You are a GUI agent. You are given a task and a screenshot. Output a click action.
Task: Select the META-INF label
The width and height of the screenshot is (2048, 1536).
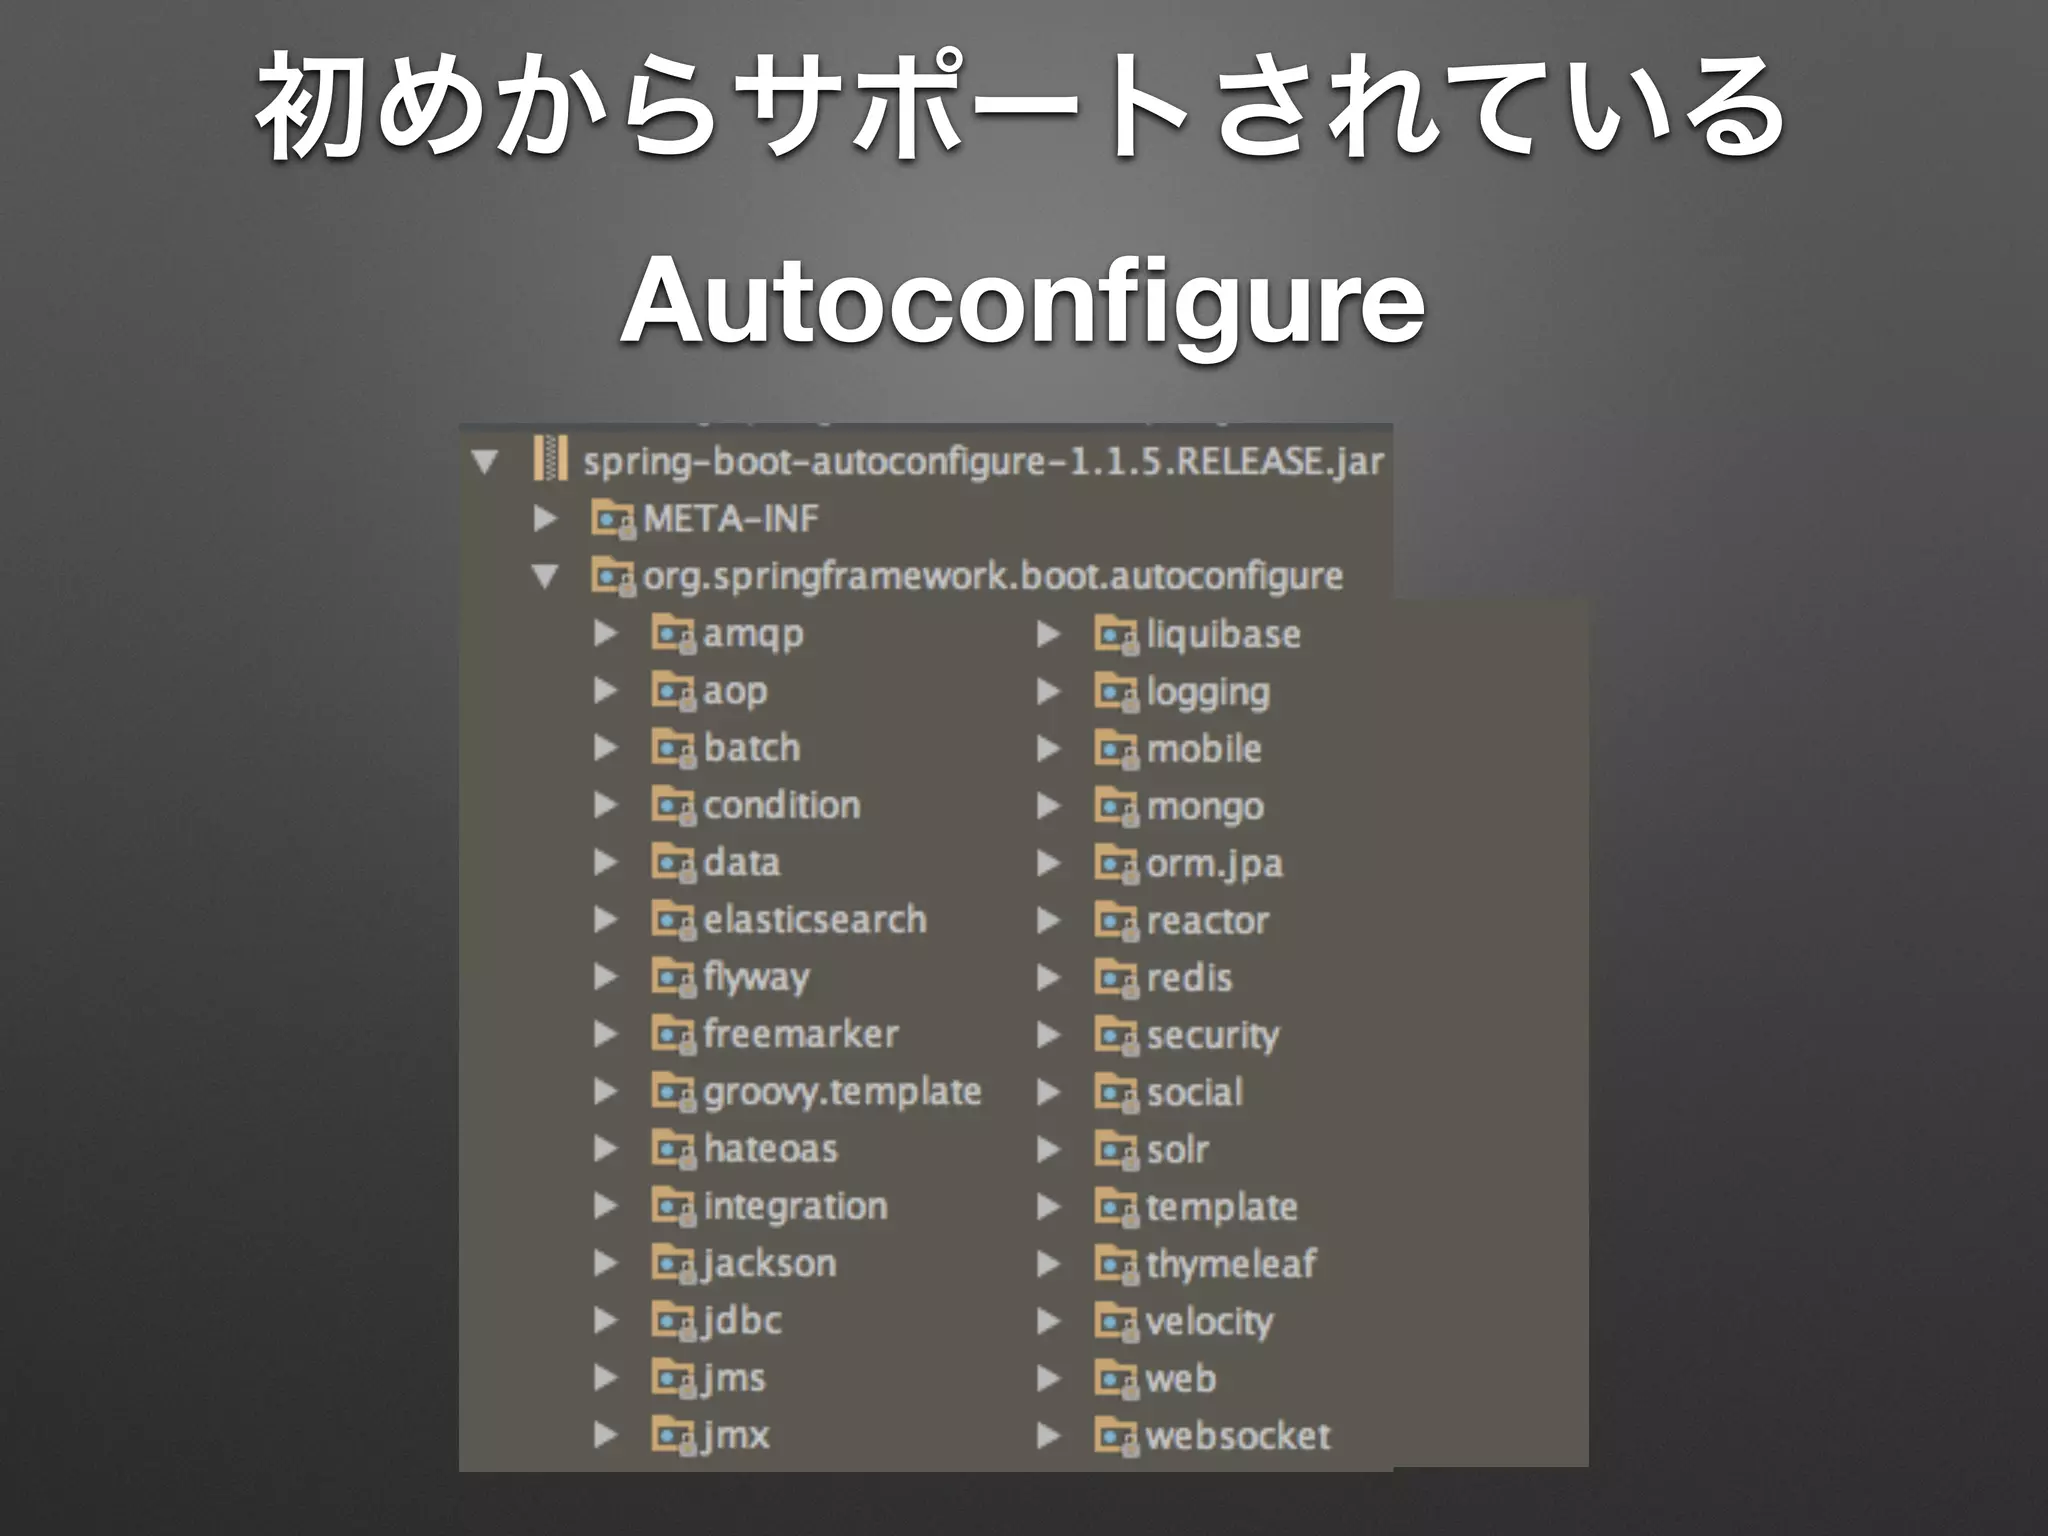pos(731,519)
